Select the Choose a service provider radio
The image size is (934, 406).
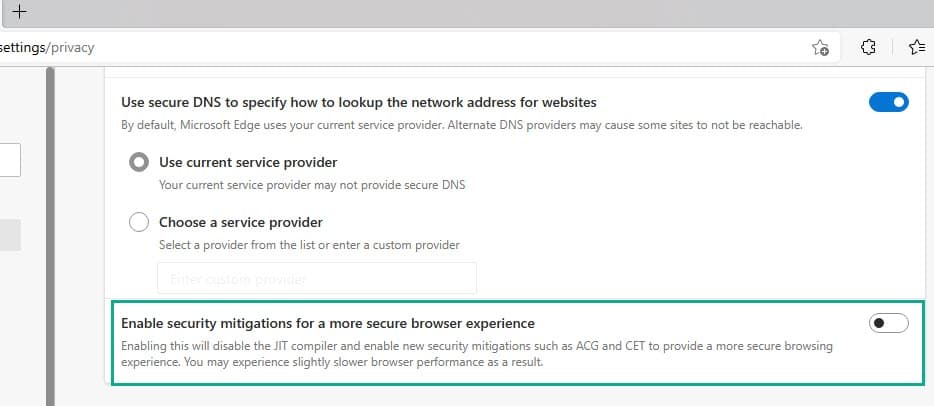point(140,222)
